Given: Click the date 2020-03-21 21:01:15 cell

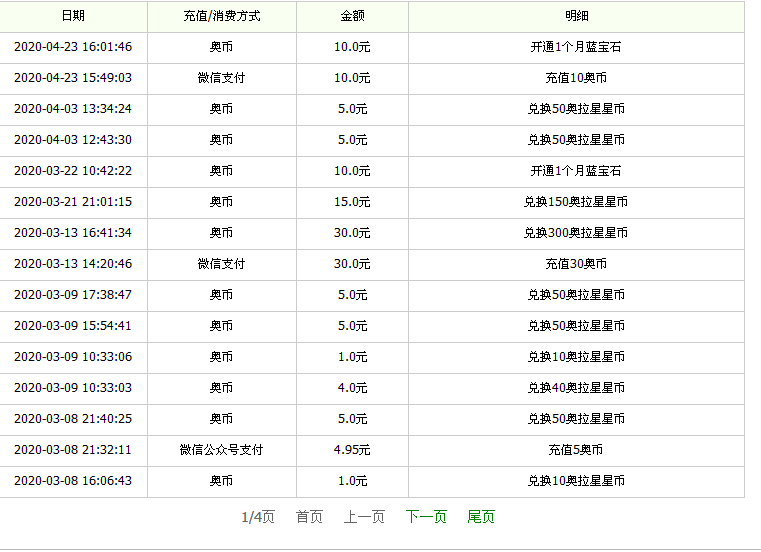Looking at the screenshot, I should click(73, 202).
